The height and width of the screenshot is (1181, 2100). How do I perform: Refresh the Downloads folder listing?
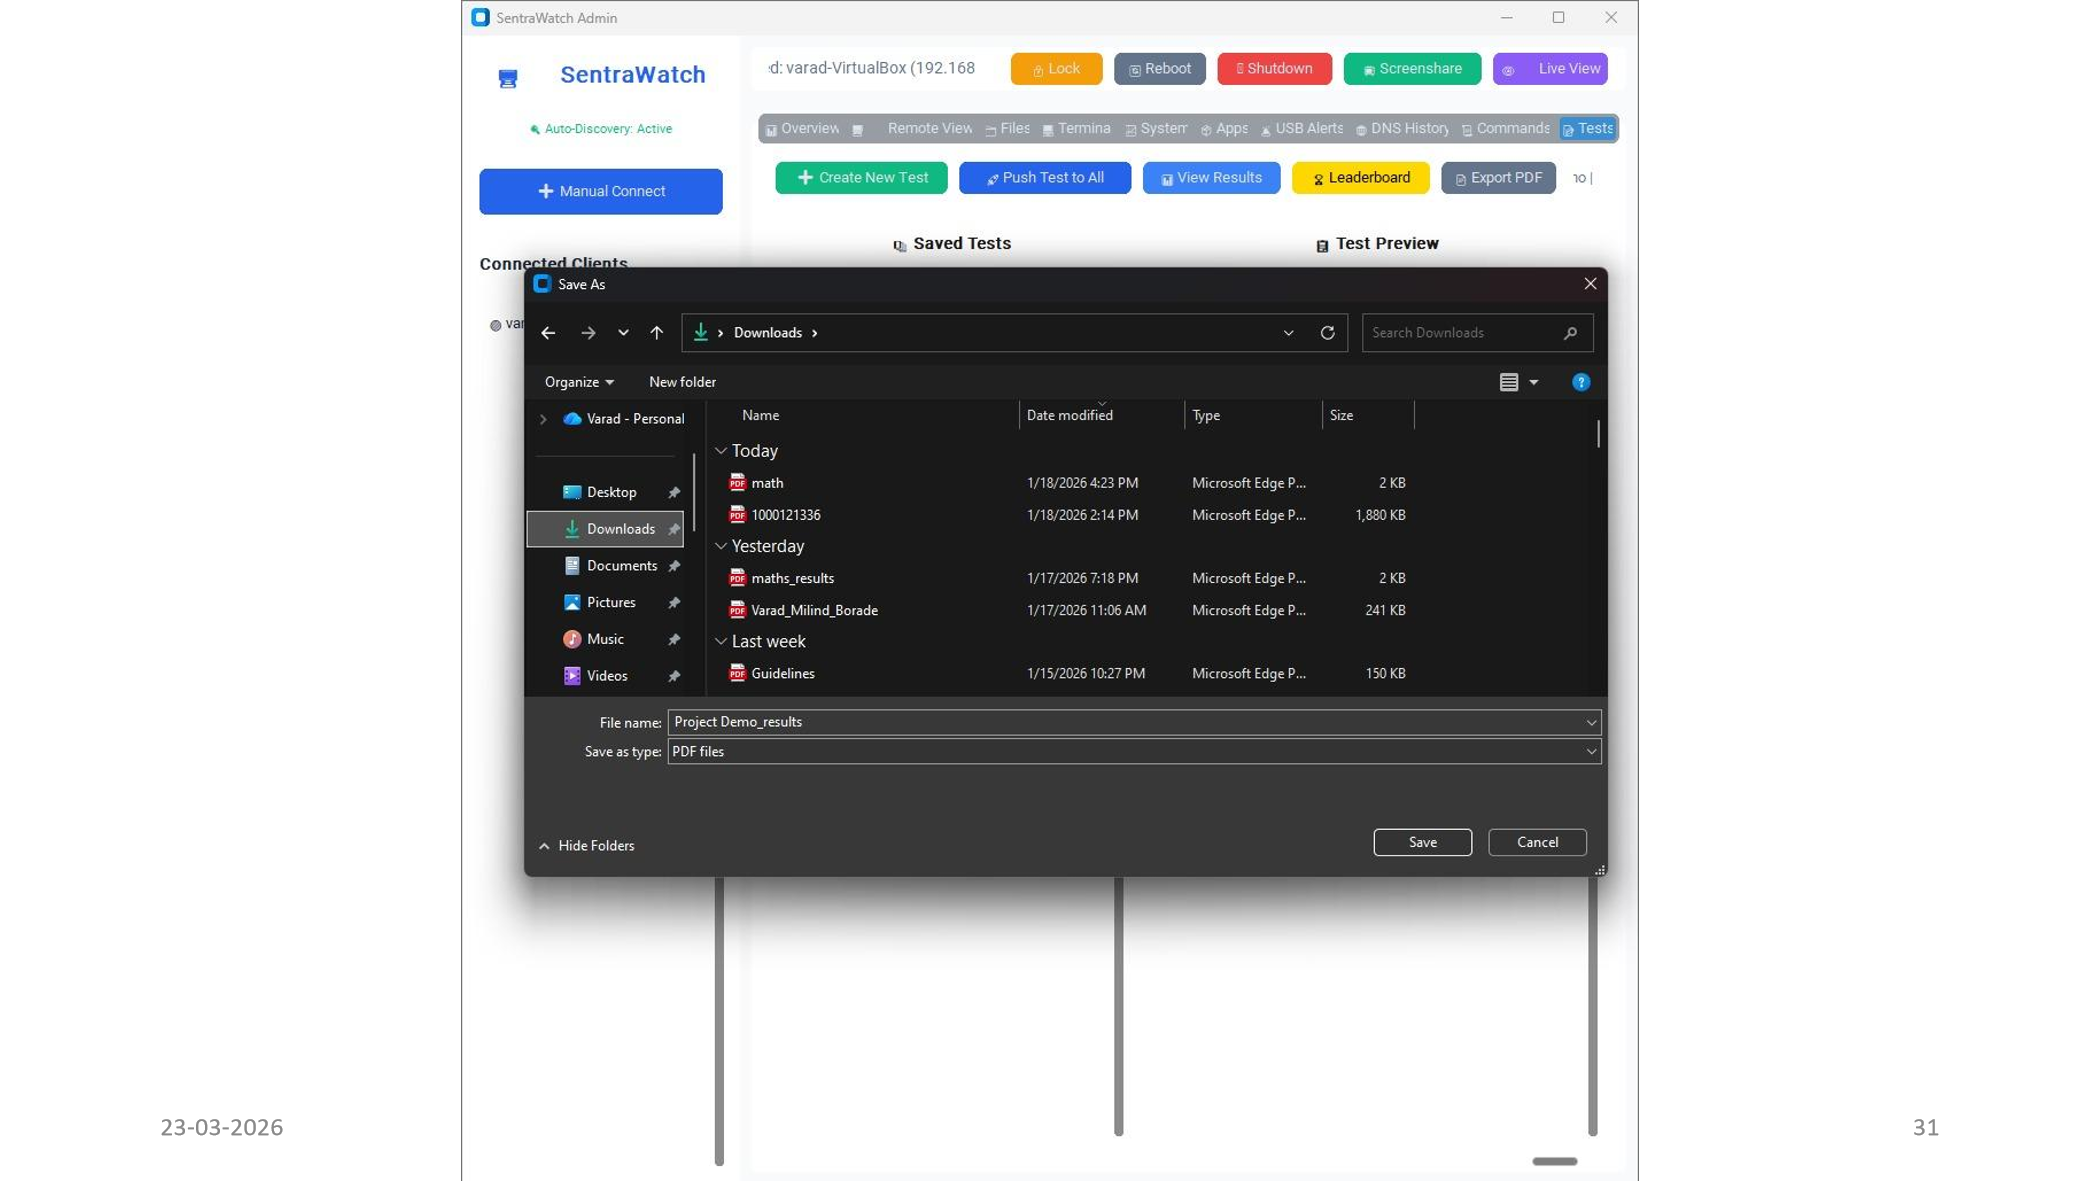(1327, 333)
